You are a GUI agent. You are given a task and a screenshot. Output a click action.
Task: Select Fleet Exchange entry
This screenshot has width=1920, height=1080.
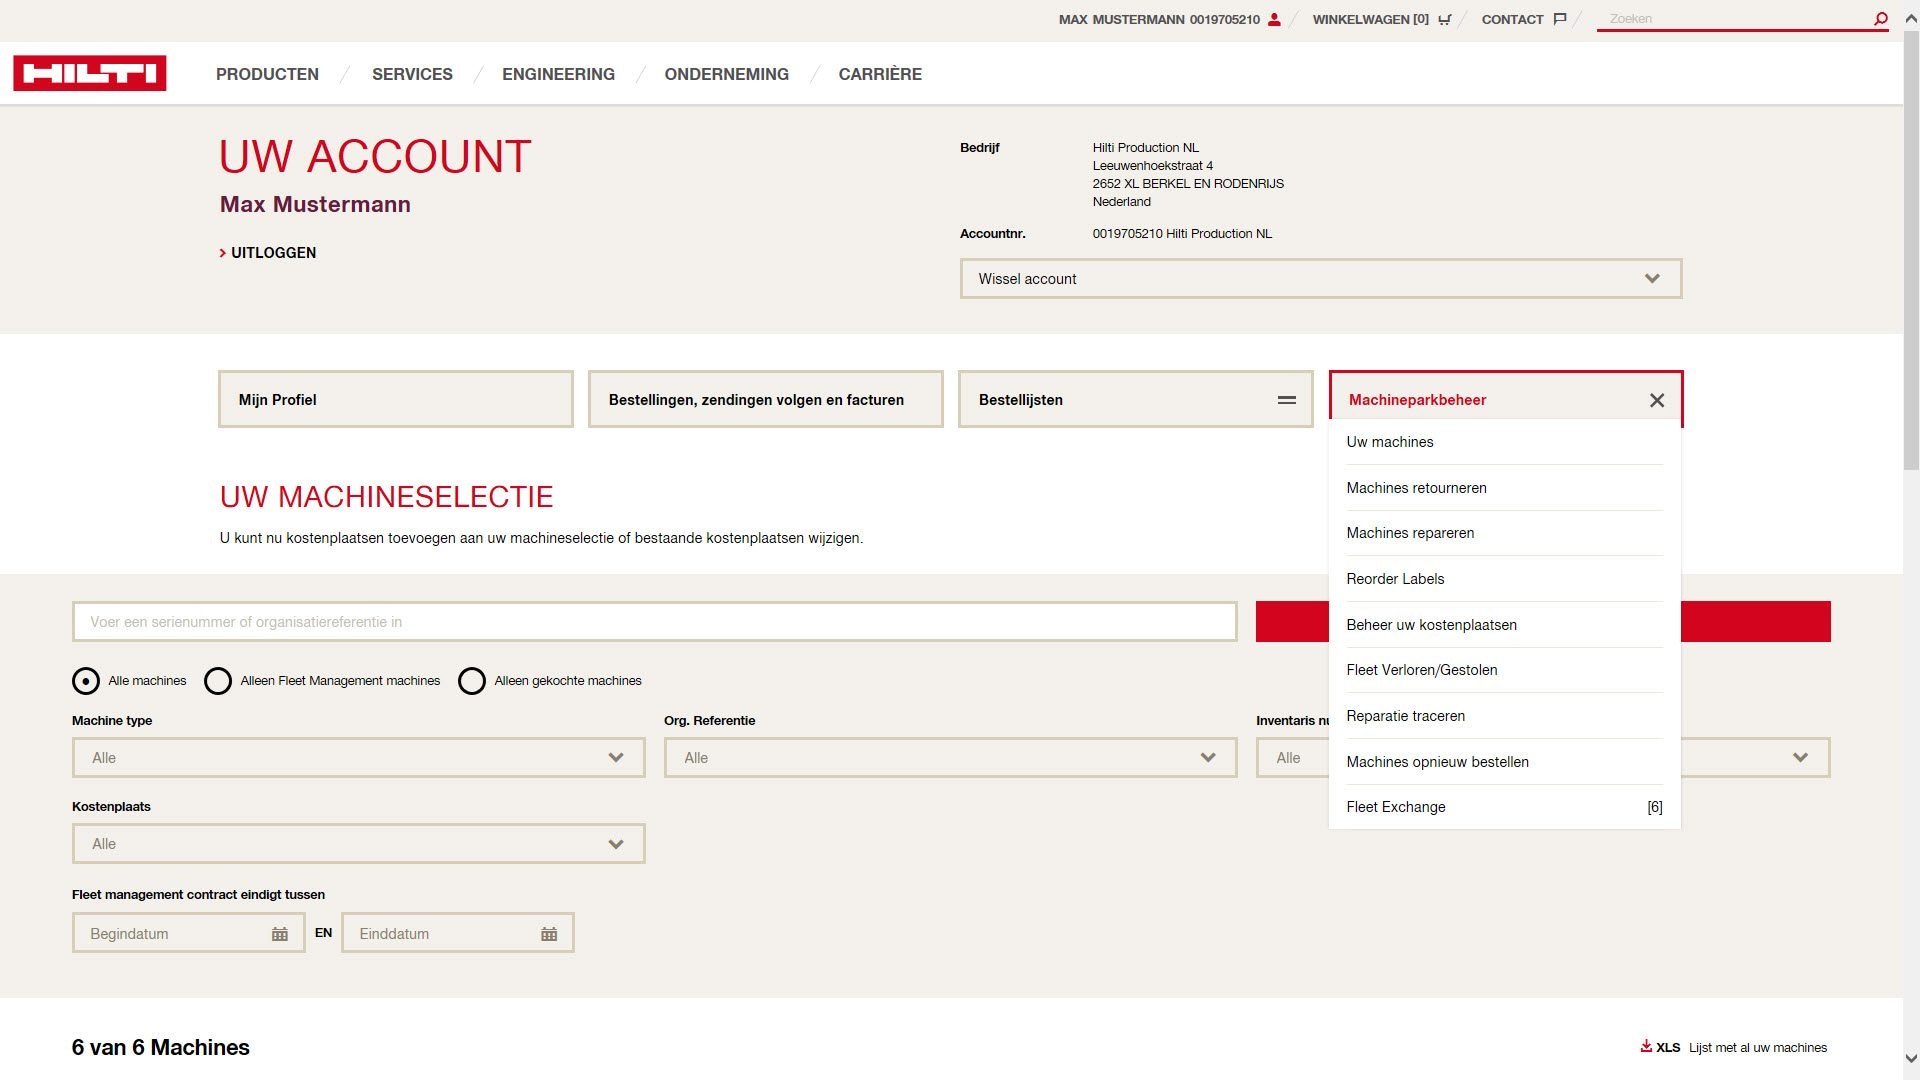click(x=1504, y=807)
